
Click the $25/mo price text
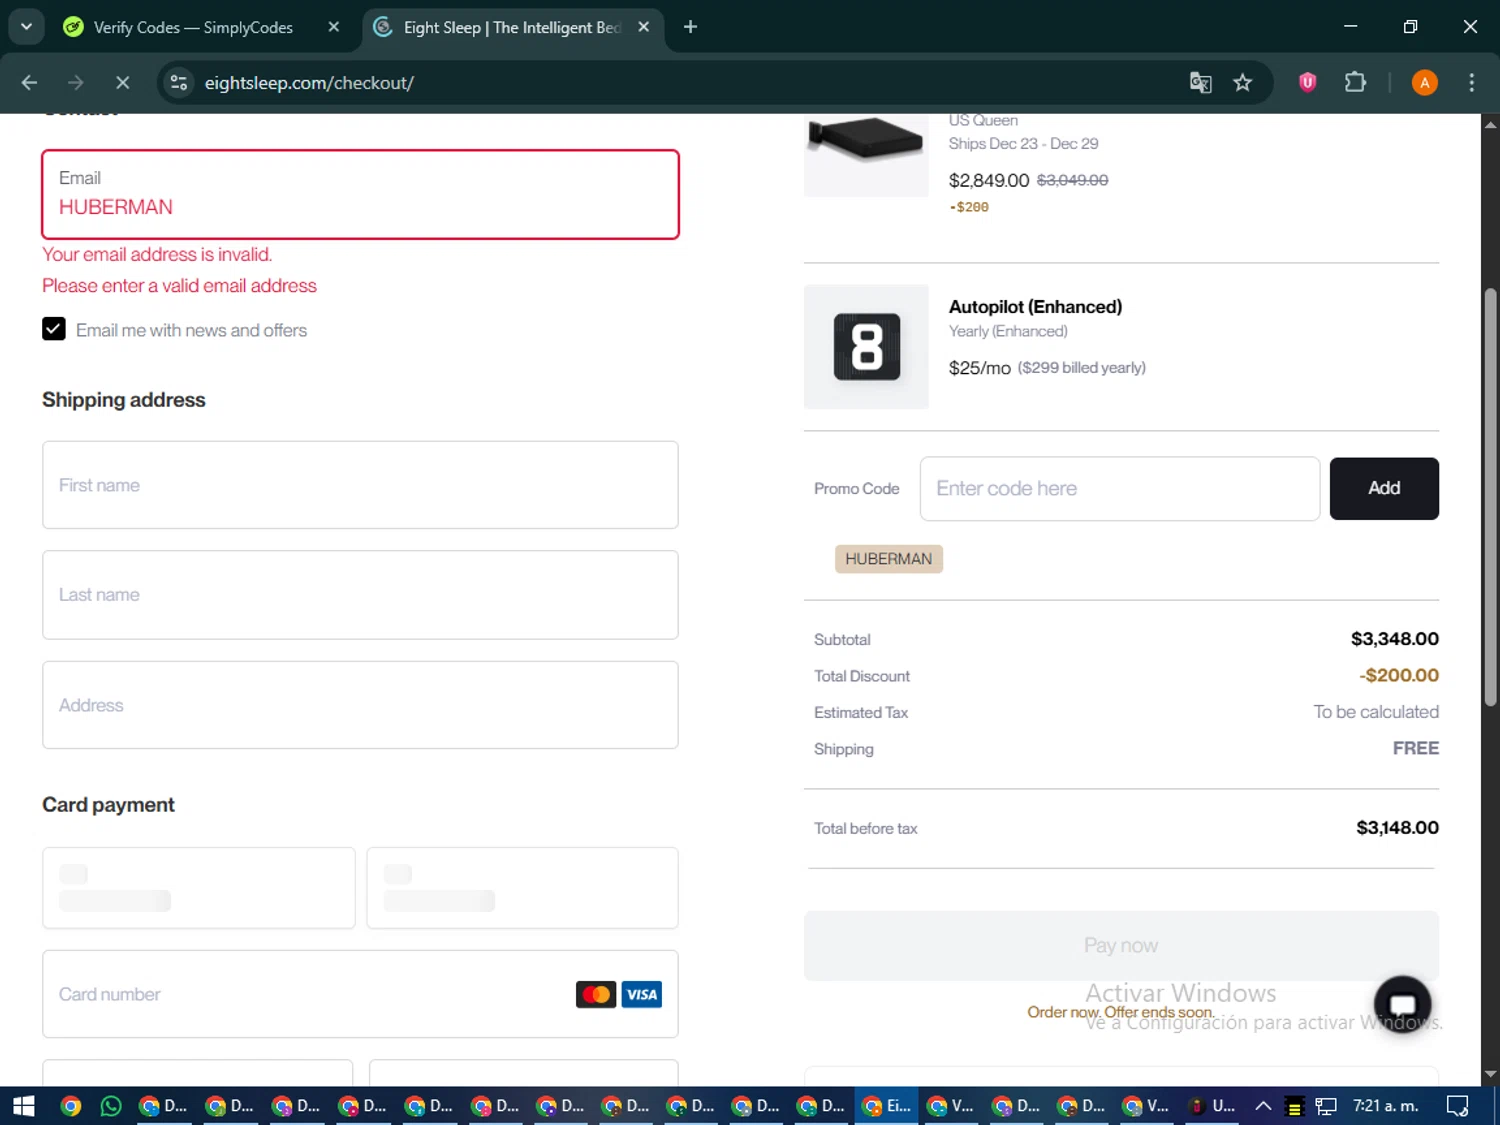980,368
